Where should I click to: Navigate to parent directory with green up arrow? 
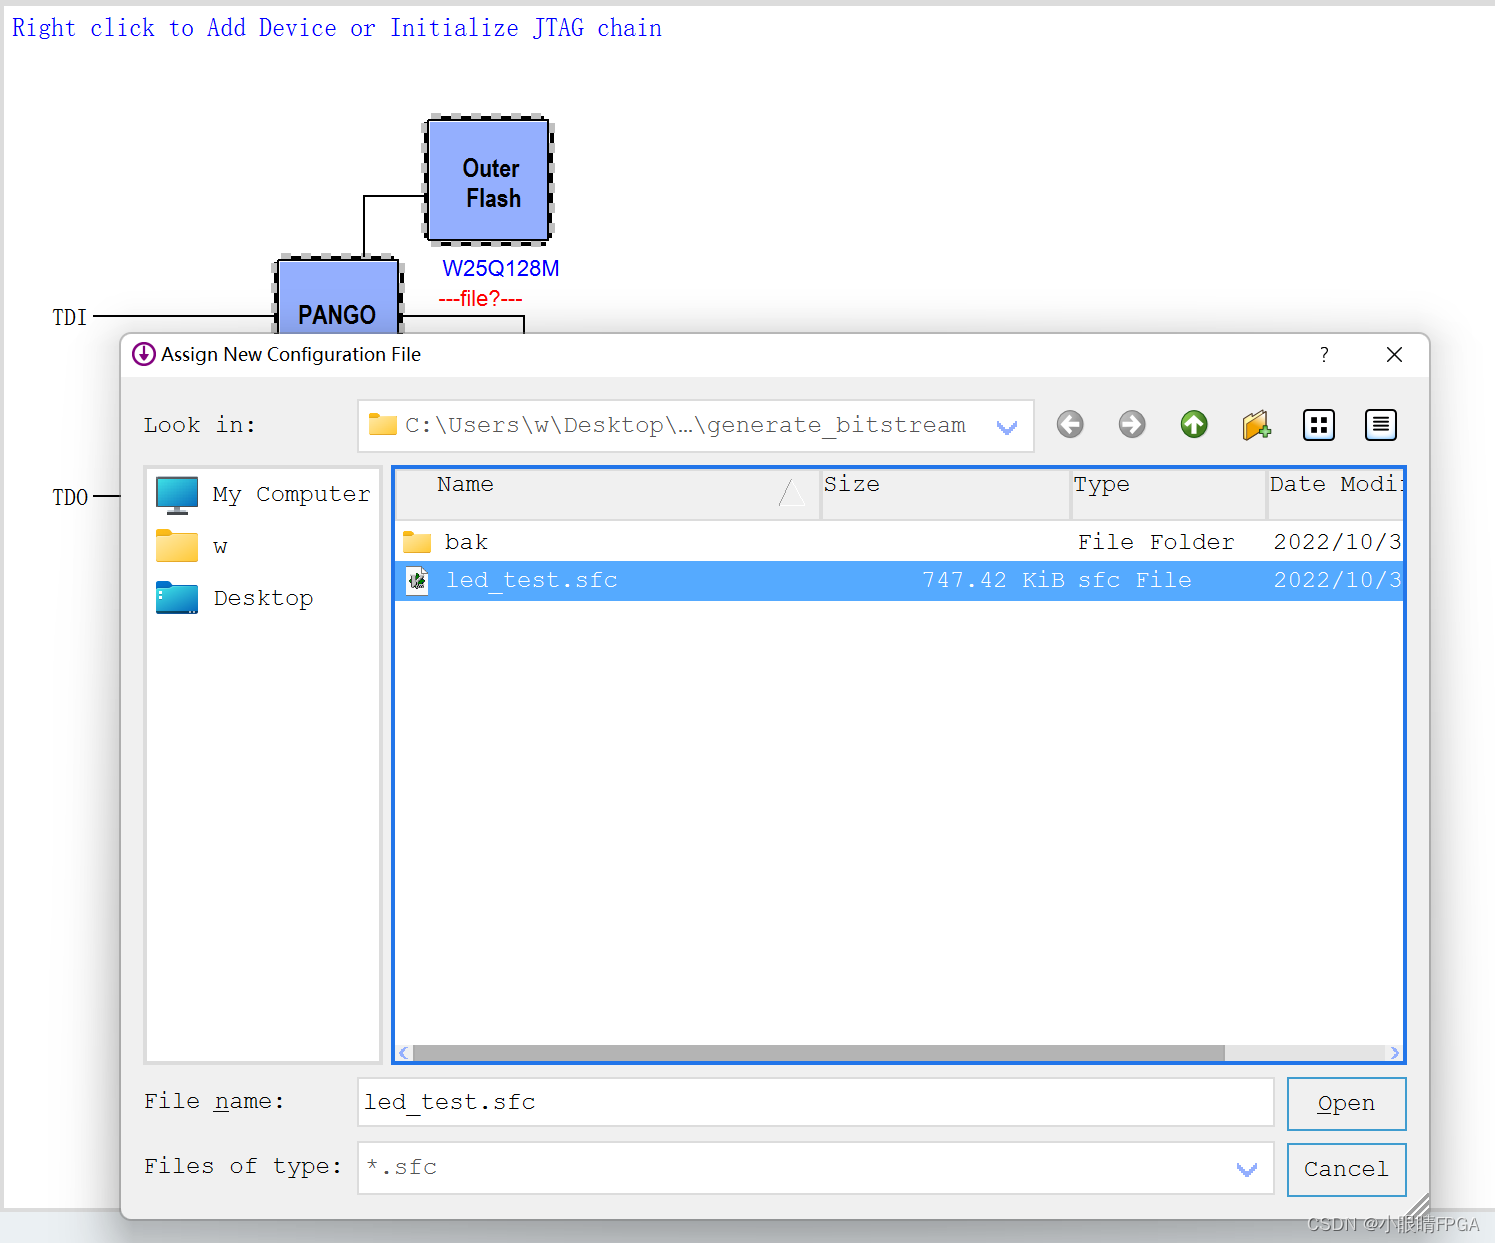point(1194,425)
